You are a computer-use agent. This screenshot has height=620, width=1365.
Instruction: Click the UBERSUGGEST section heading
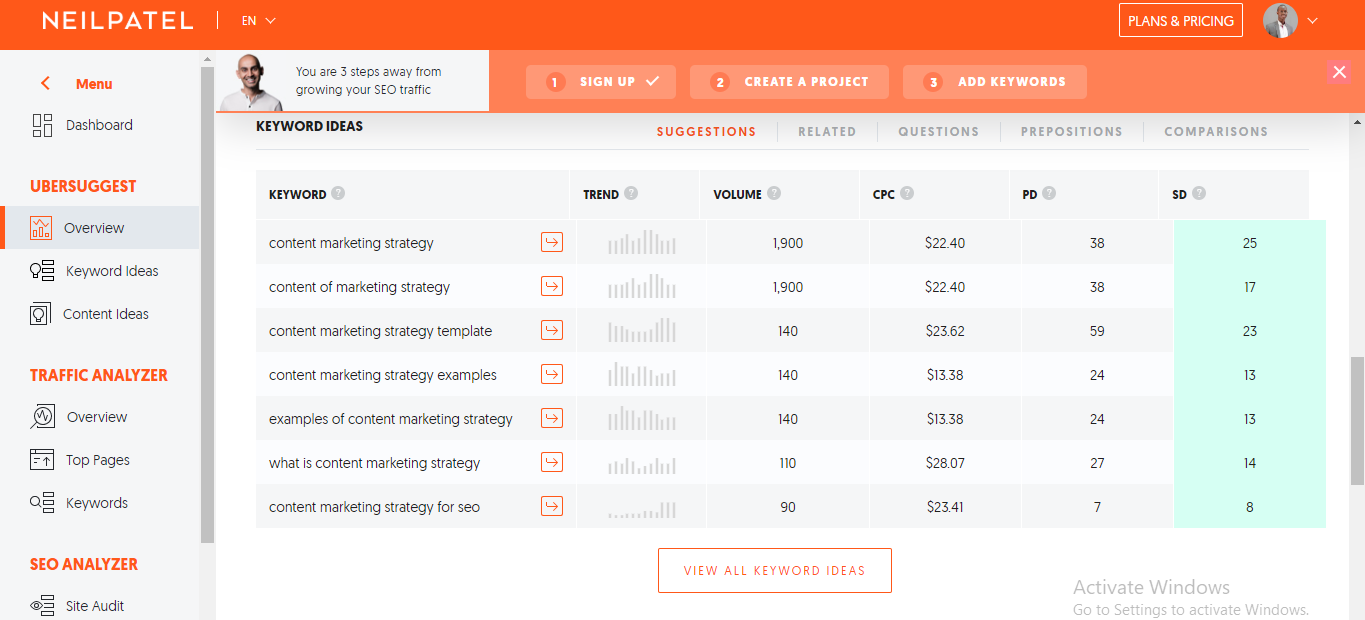(83, 186)
